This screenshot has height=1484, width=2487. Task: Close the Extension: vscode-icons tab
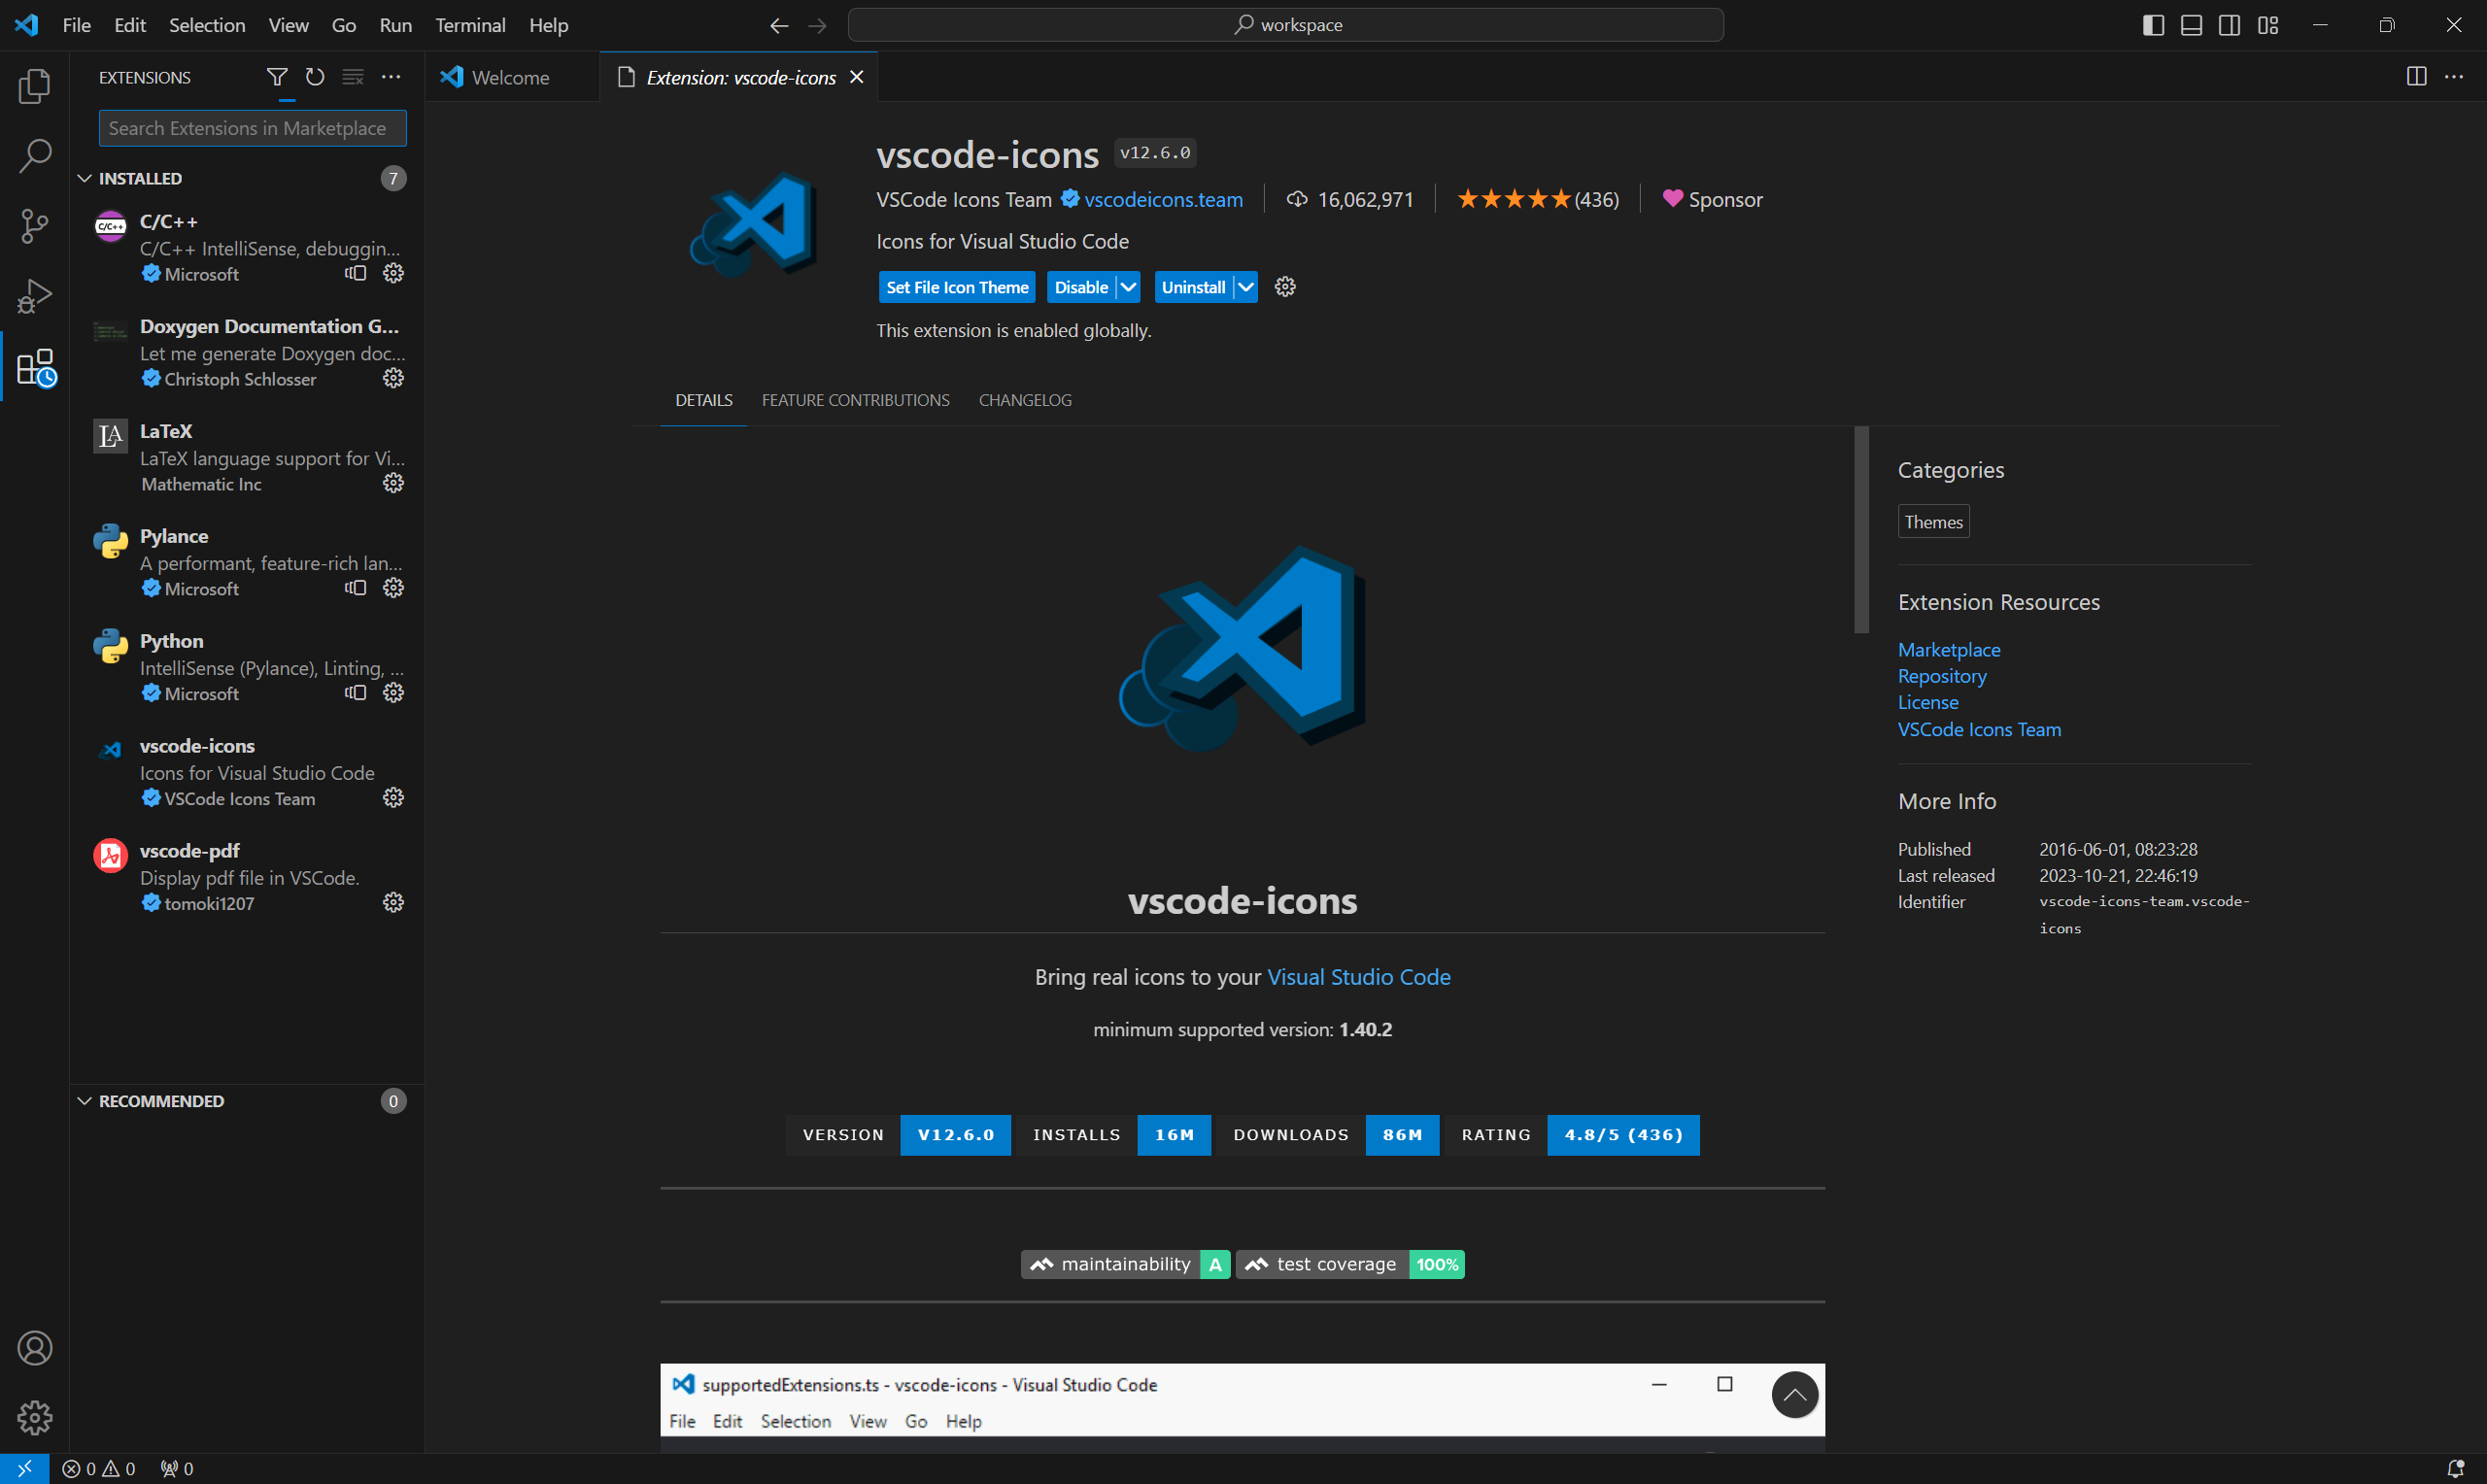856,77
